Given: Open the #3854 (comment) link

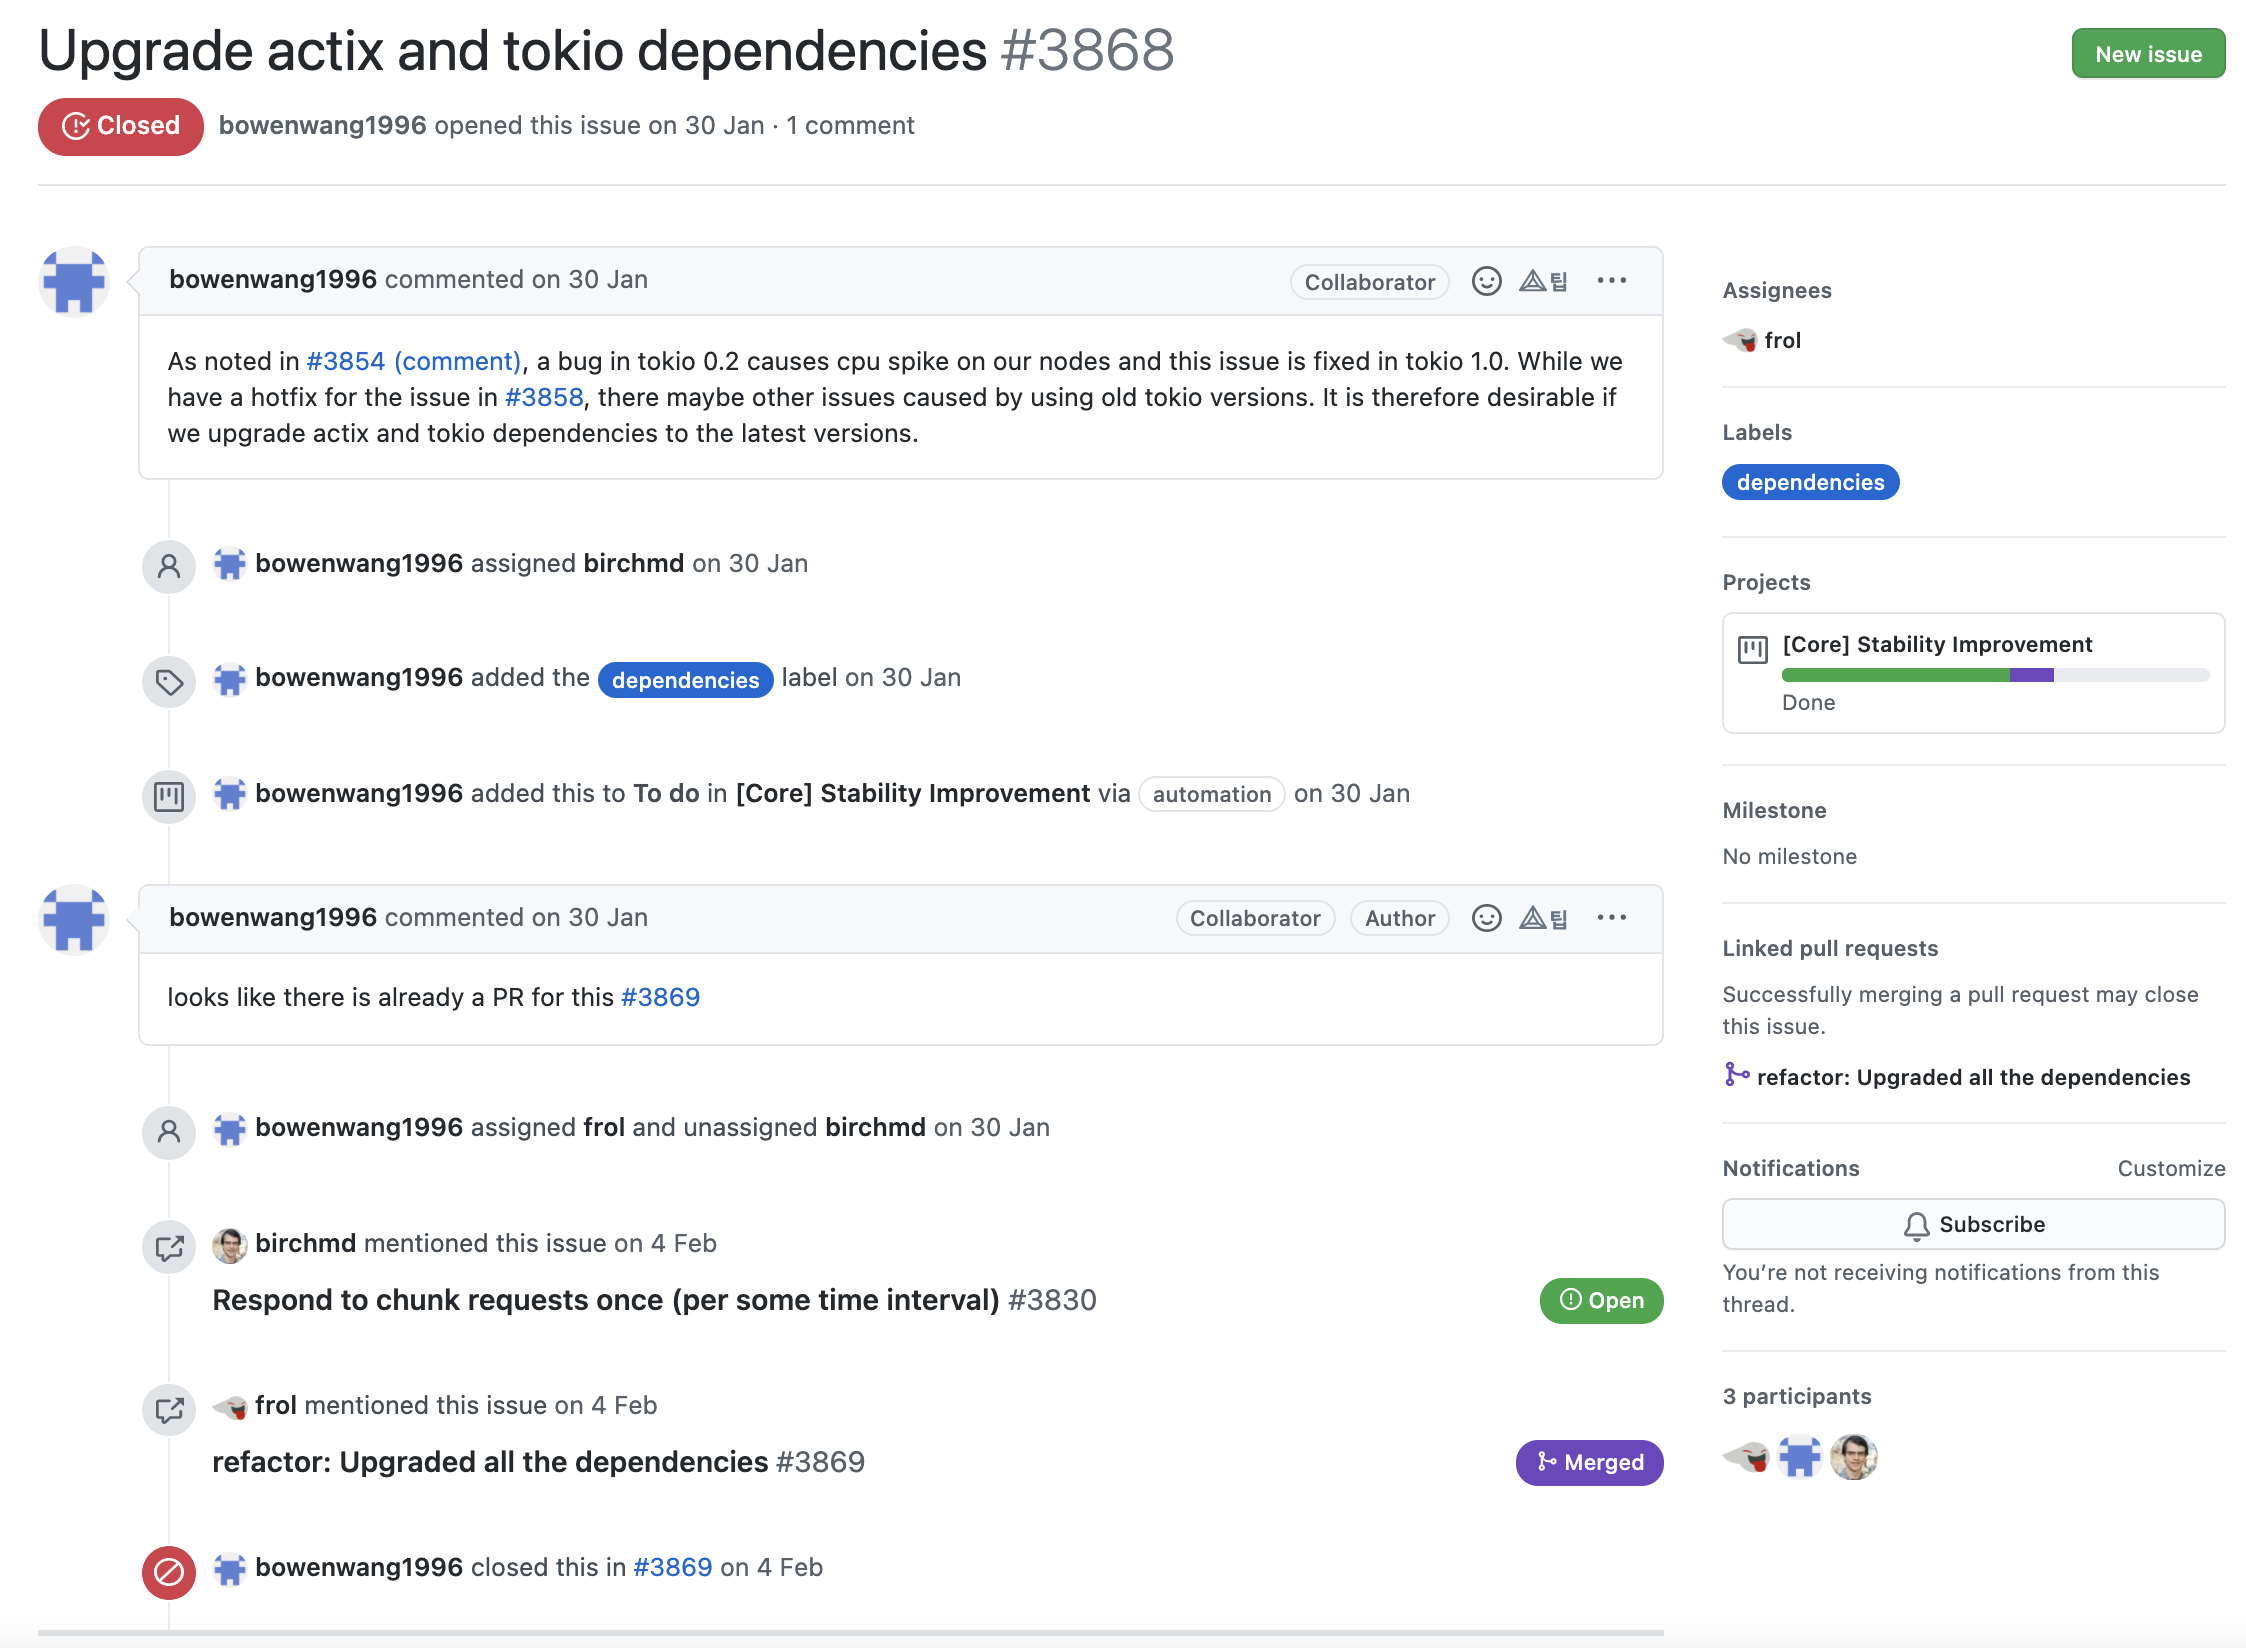Looking at the screenshot, I should pos(414,361).
